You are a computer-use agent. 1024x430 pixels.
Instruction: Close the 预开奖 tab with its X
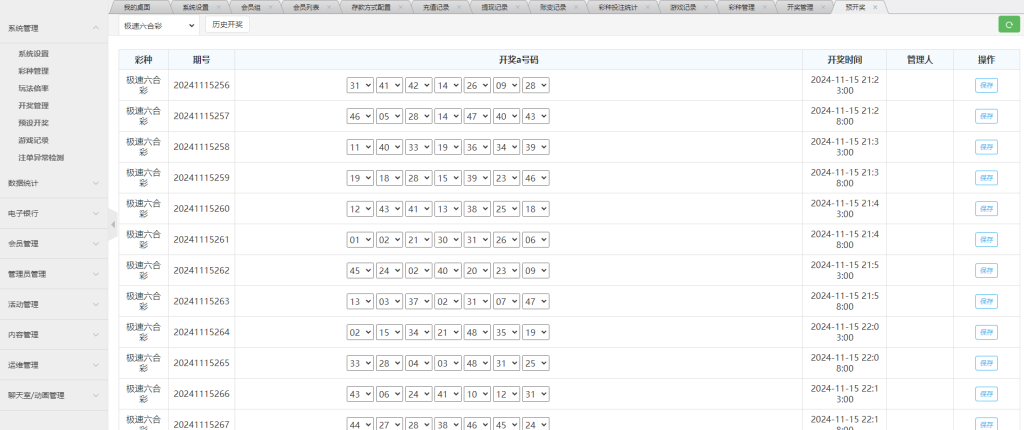[x=875, y=7]
